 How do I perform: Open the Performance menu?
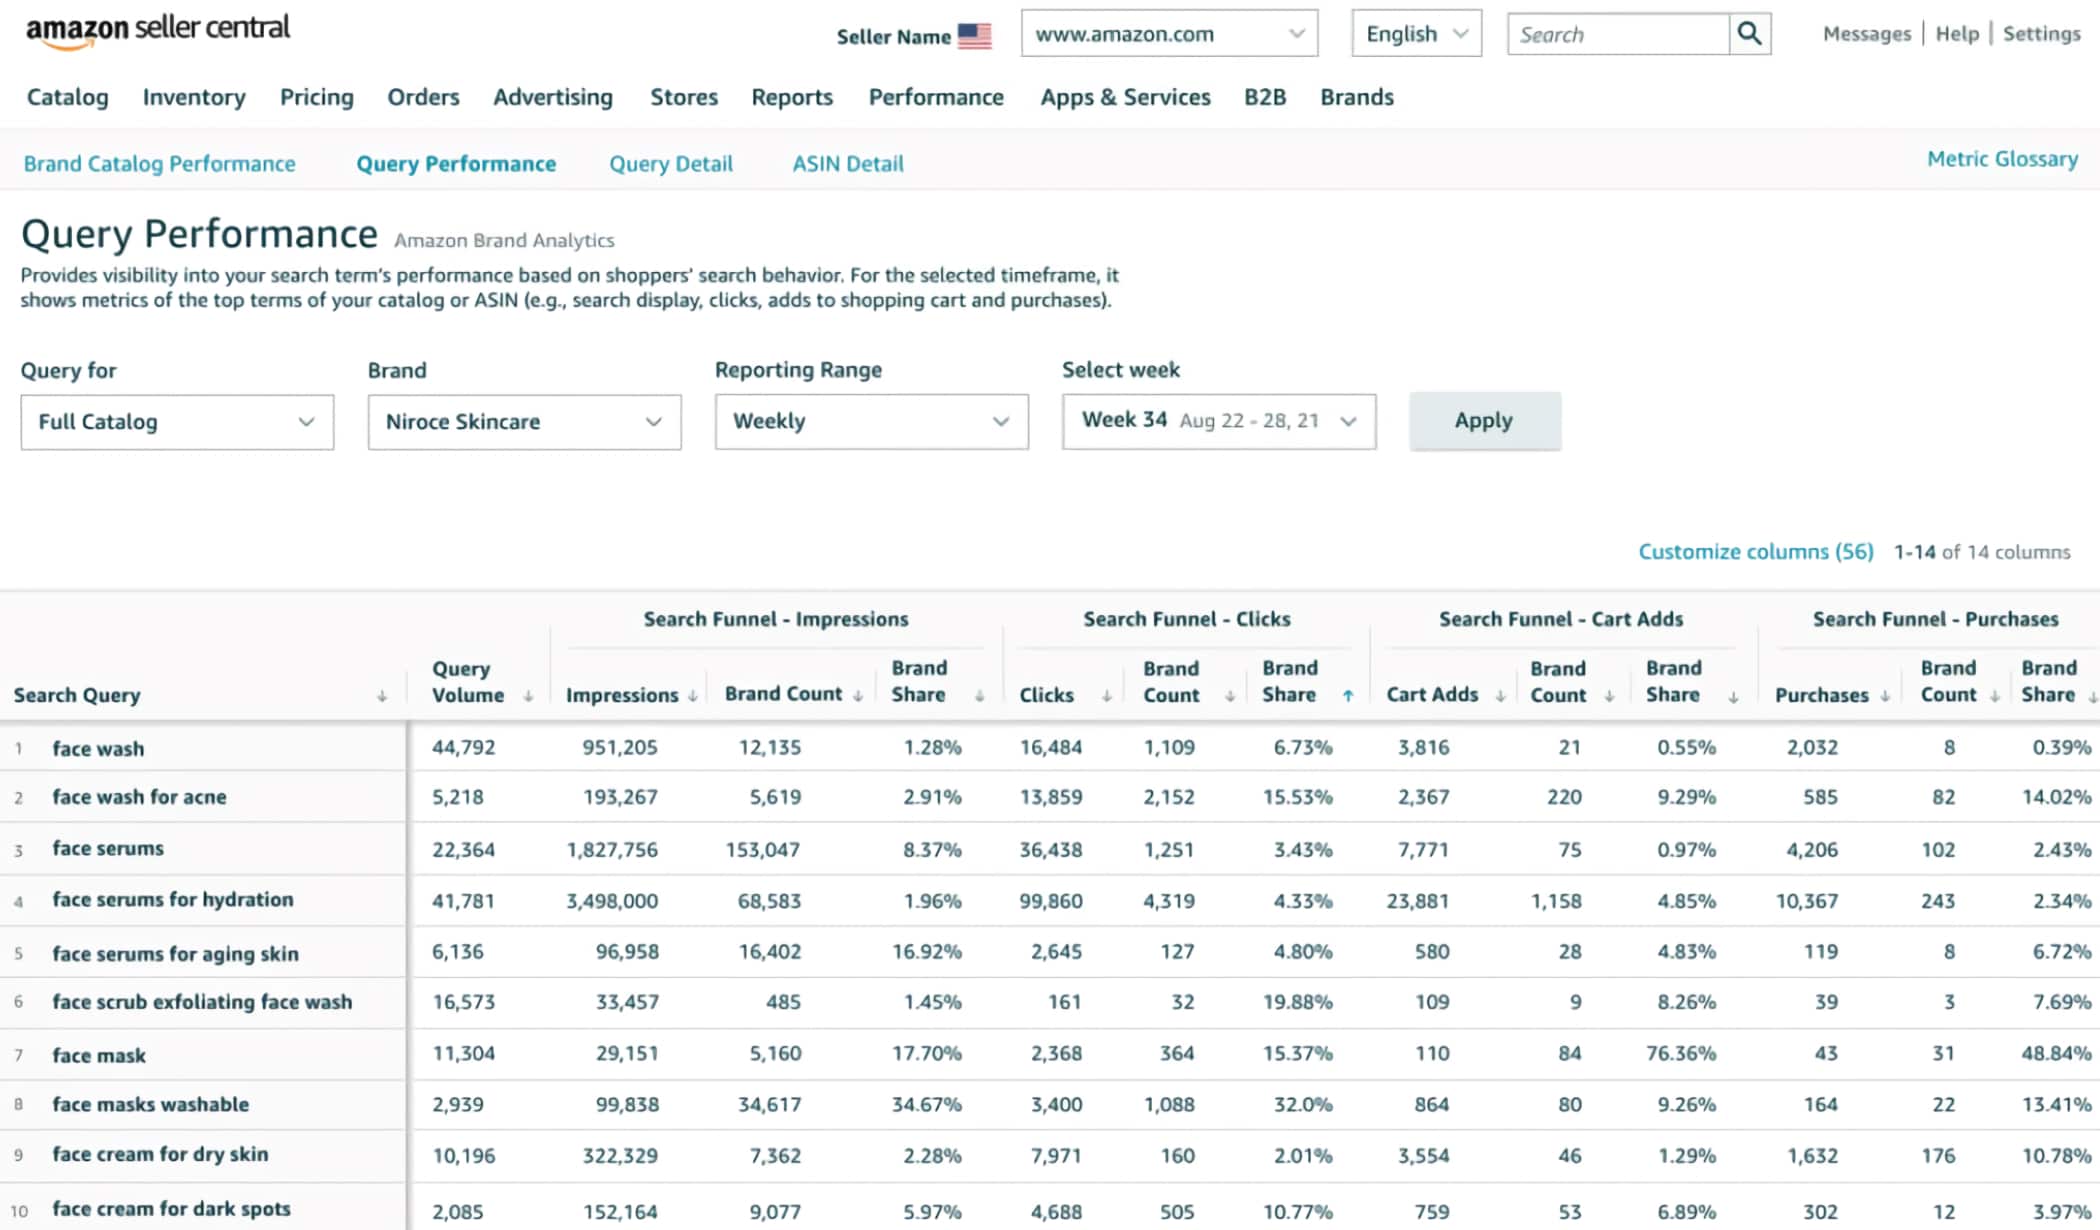[936, 97]
